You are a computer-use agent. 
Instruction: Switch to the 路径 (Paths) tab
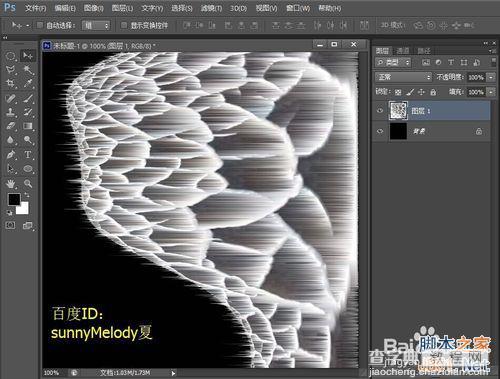pos(424,51)
